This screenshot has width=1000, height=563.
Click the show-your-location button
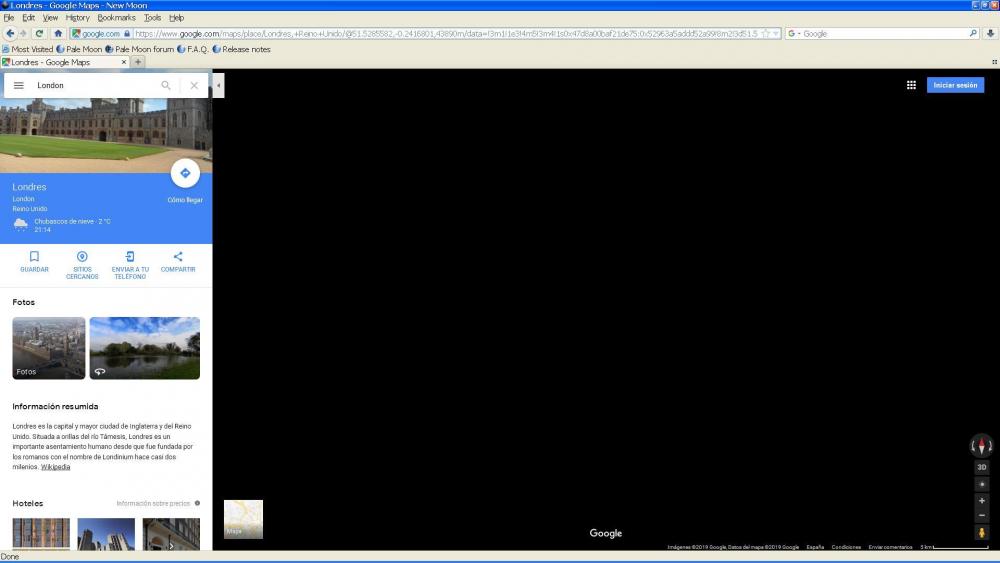(x=982, y=485)
